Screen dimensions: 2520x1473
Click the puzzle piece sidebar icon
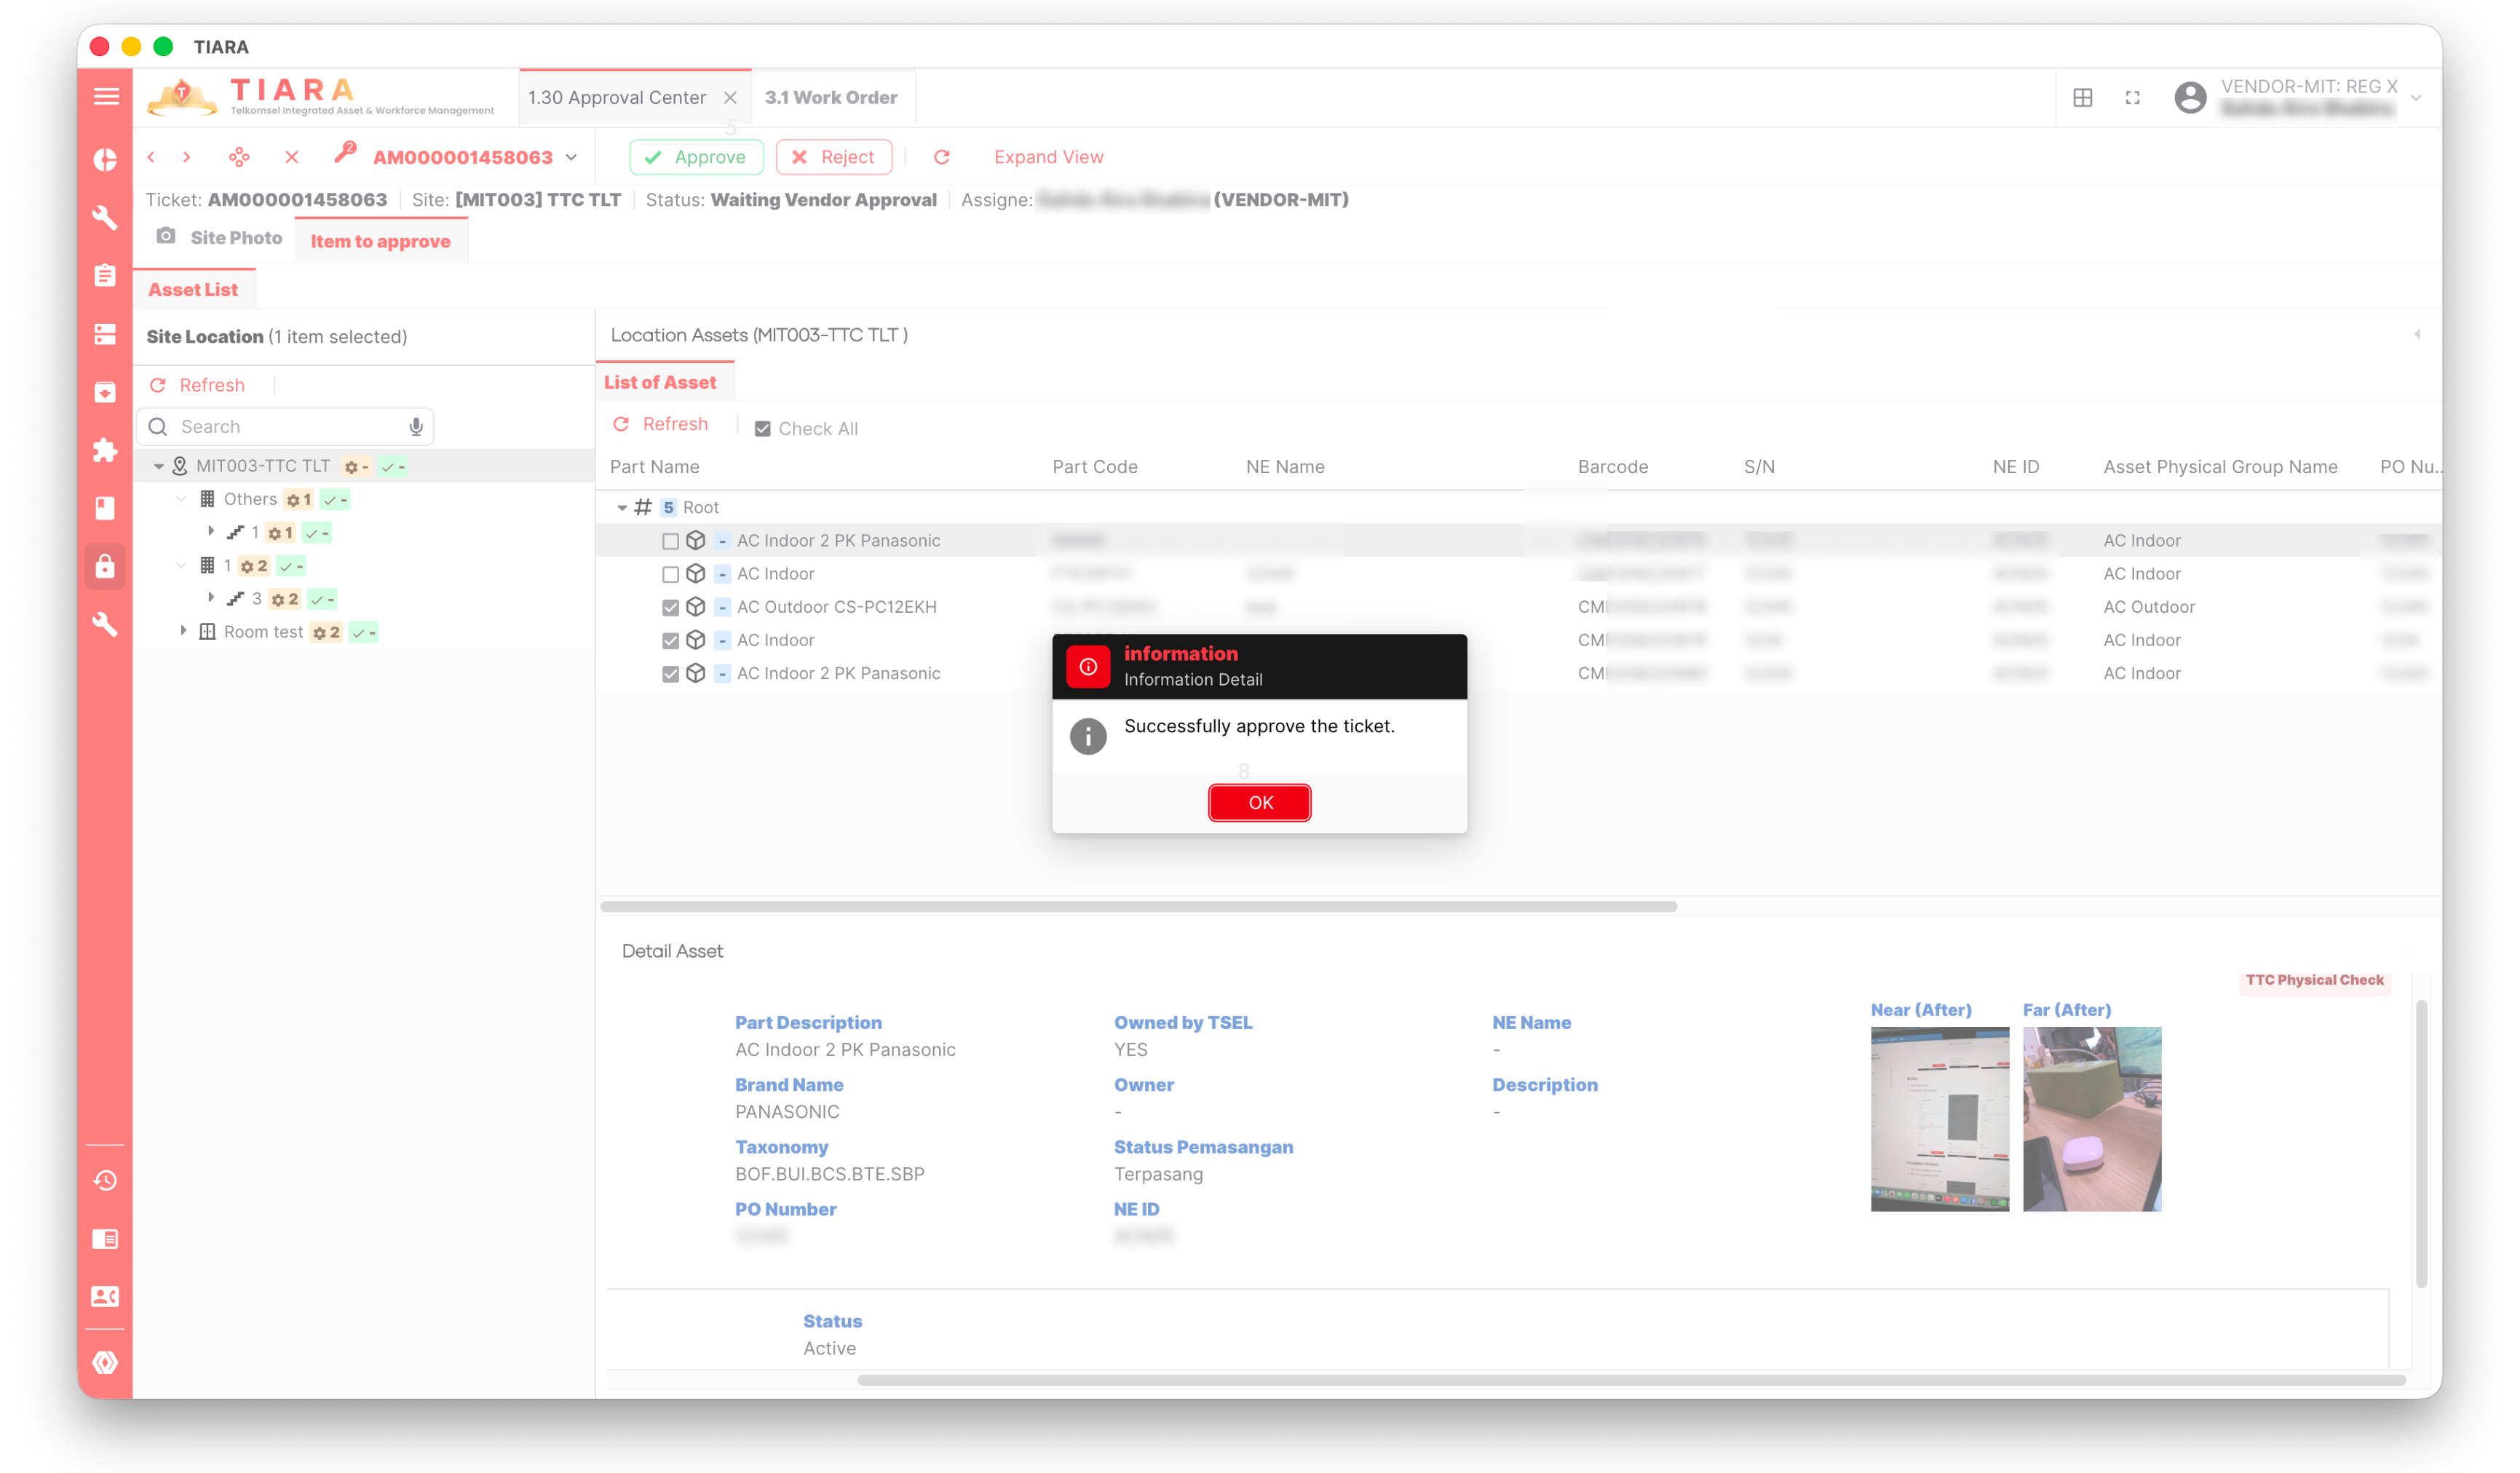[105, 450]
